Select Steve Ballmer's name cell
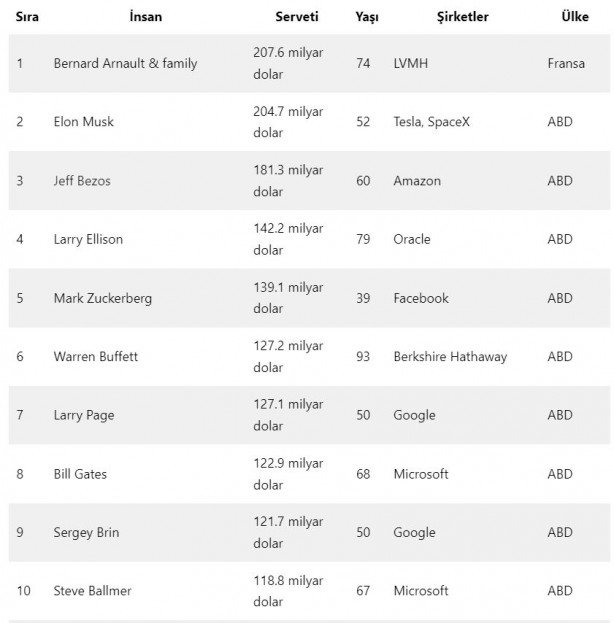The height and width of the screenshot is (623, 614). tap(92, 591)
